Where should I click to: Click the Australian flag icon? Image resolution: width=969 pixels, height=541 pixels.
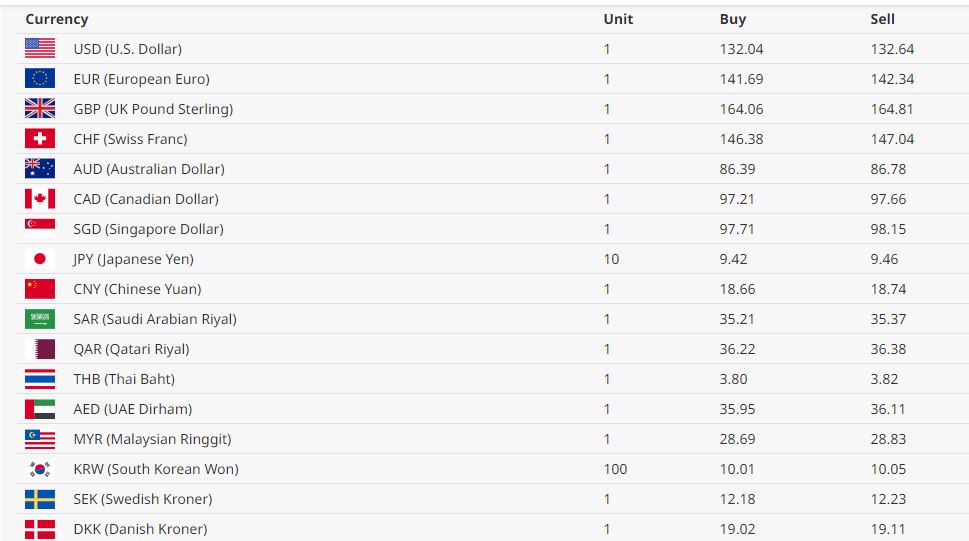[x=40, y=168]
